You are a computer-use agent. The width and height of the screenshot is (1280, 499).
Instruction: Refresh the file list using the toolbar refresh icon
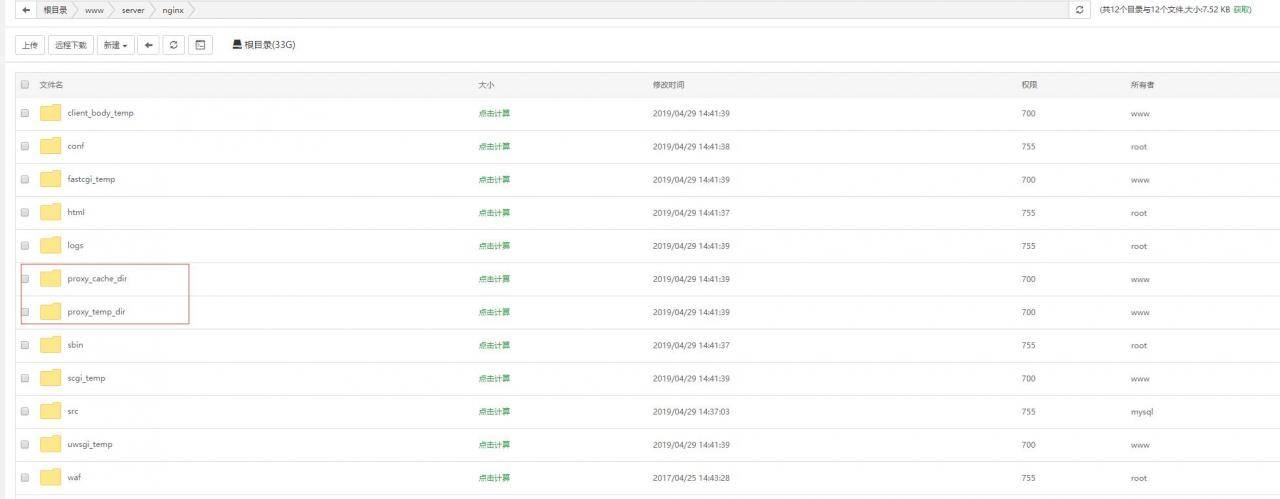click(x=174, y=45)
